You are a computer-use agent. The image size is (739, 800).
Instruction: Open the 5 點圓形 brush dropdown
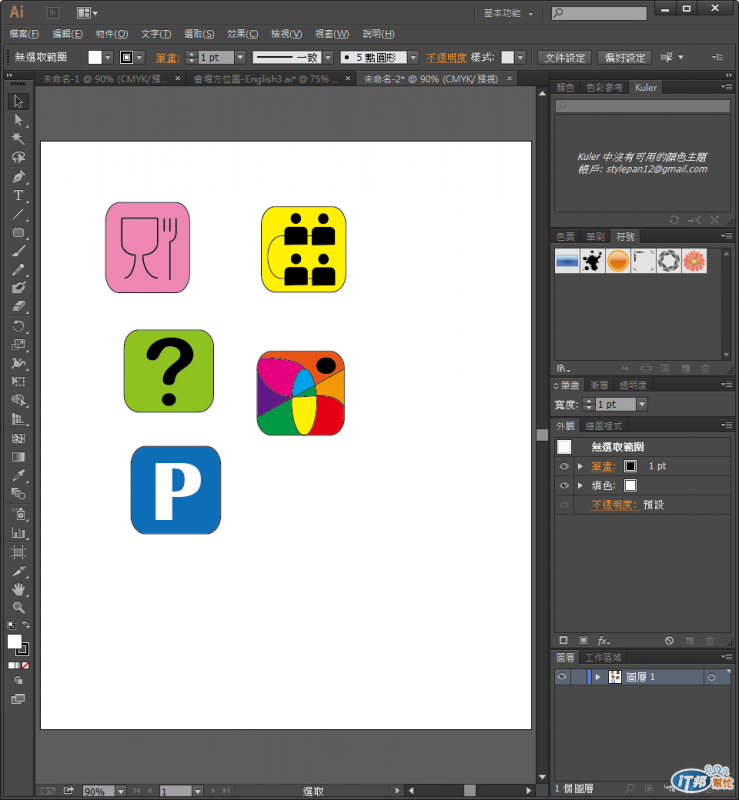414,58
